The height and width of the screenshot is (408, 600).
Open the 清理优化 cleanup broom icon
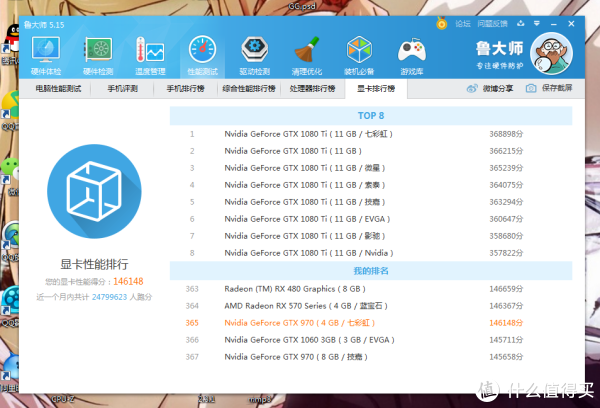coord(307,55)
